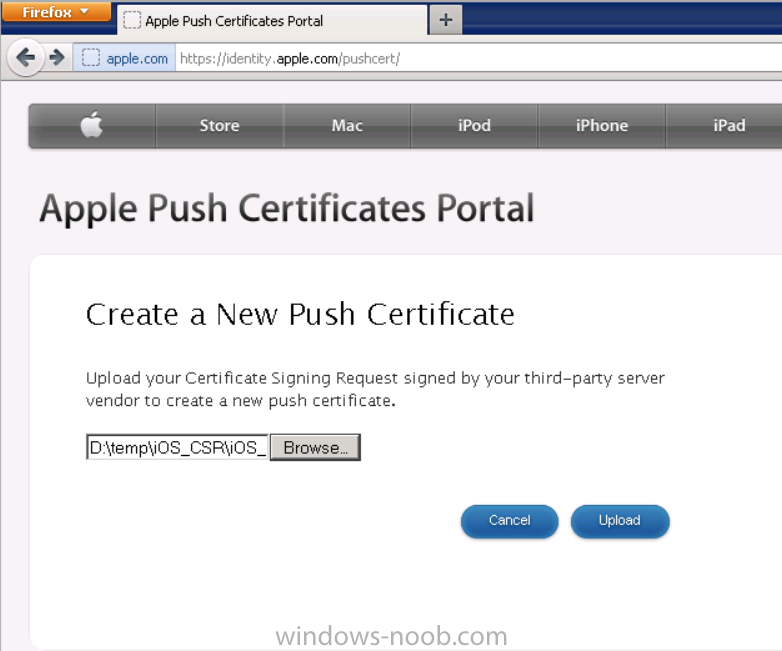Cancel the push certificate creation

(509, 521)
